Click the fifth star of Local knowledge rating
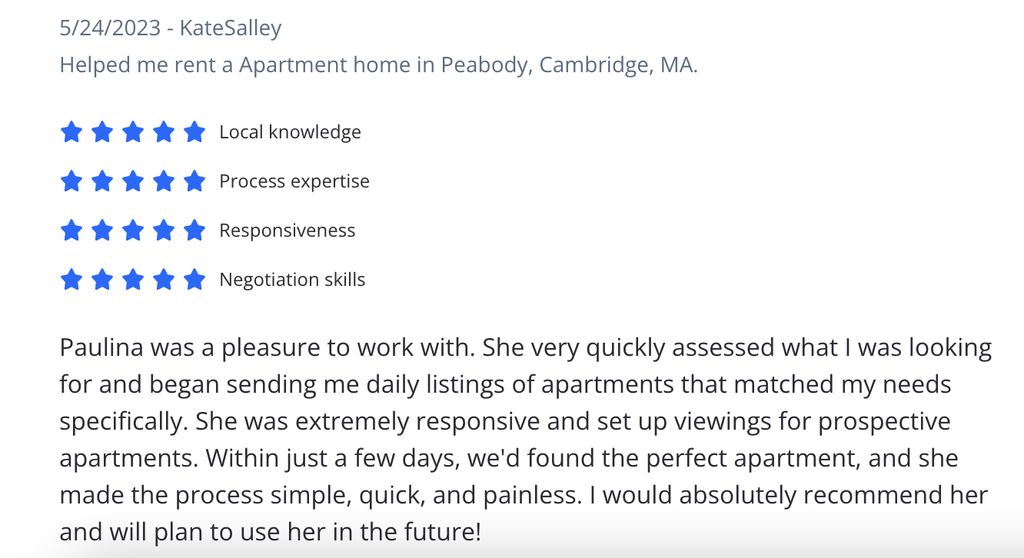 tap(194, 132)
